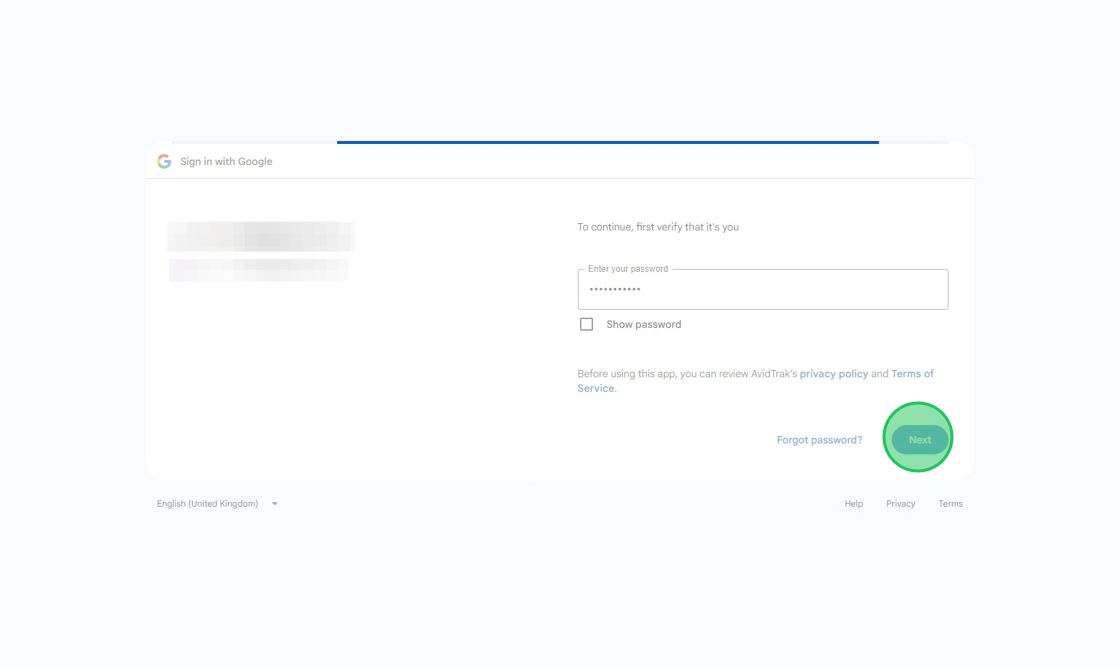
Task: Click 'To continue, first verify that it's you' text
Action: tap(658, 227)
